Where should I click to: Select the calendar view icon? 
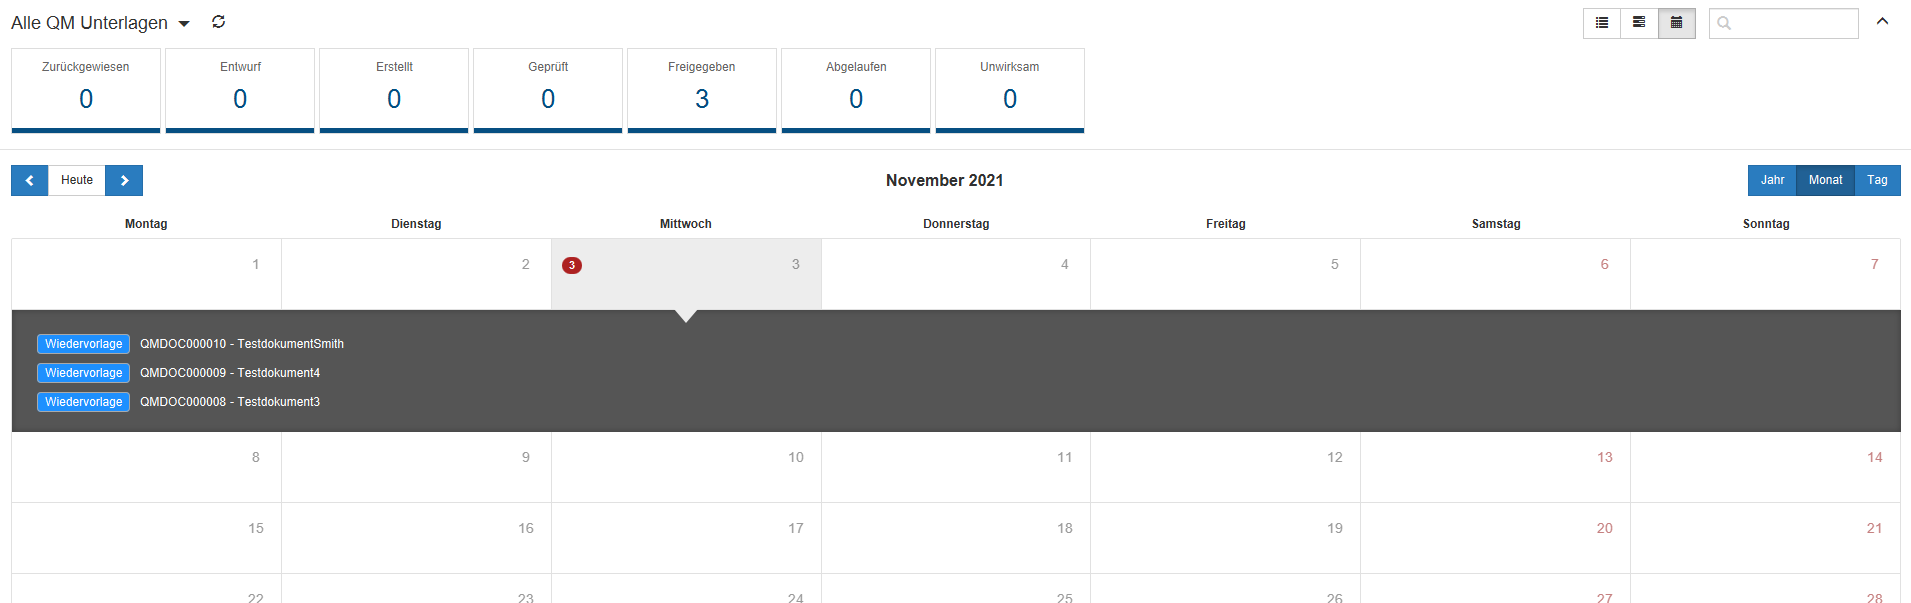tap(1677, 23)
